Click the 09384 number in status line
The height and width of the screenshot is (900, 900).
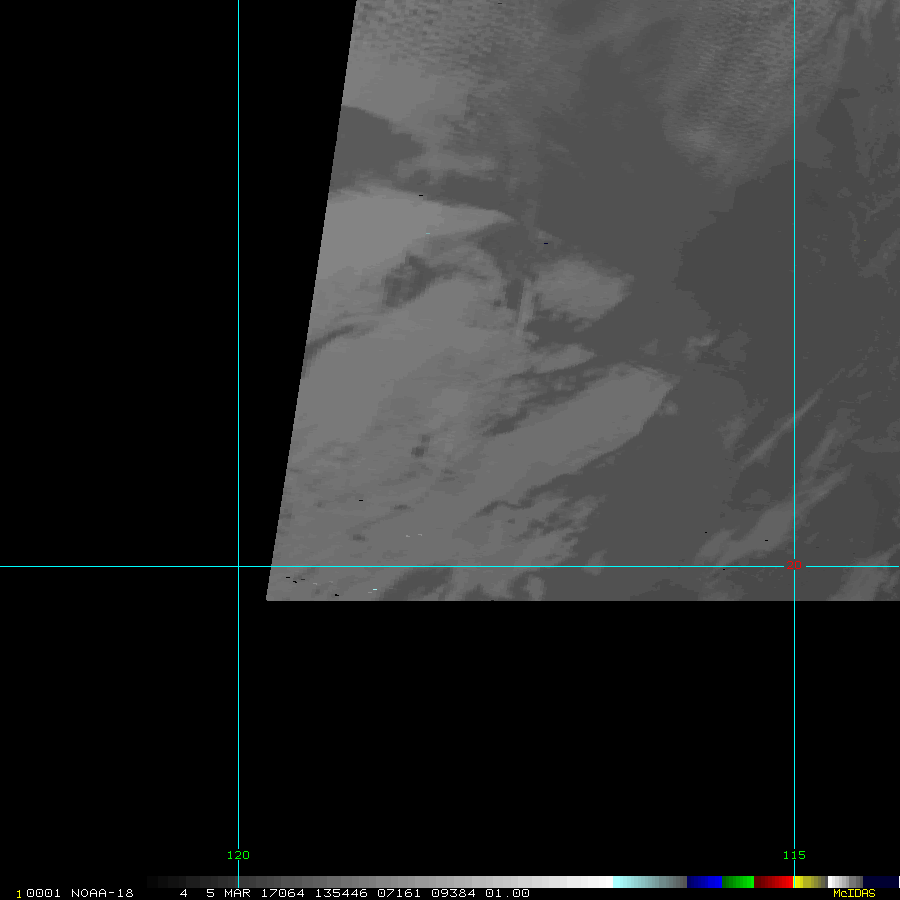pos(453,893)
